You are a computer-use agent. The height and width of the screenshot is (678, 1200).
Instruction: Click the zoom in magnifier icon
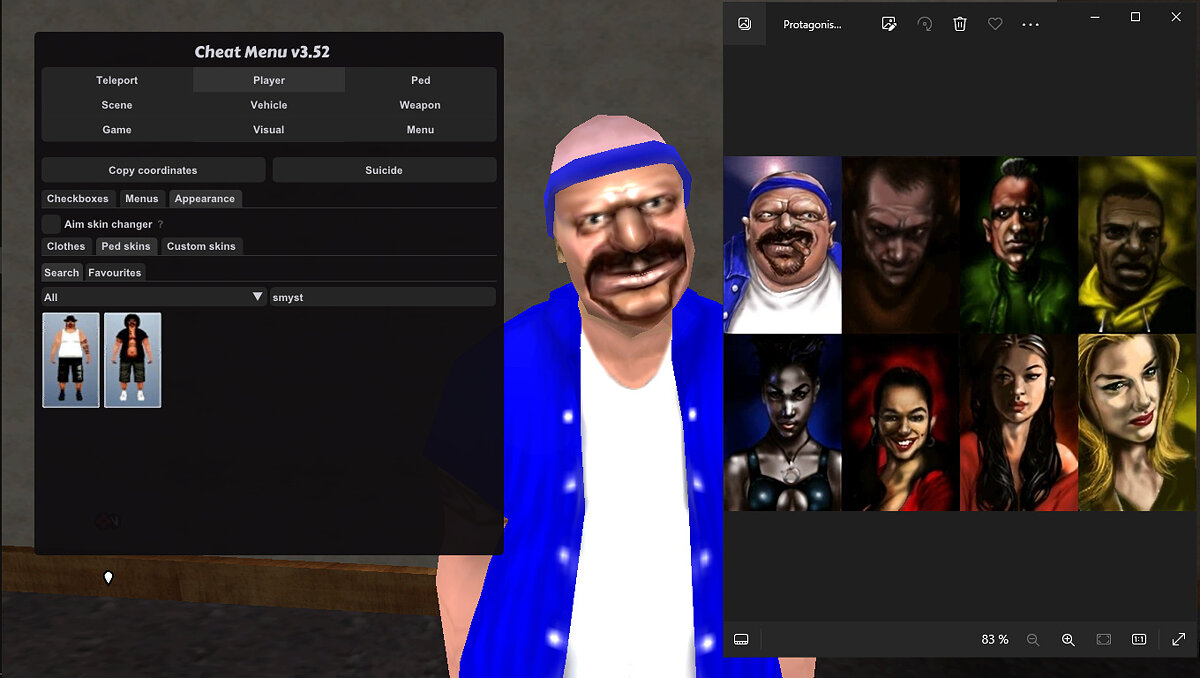1068,640
